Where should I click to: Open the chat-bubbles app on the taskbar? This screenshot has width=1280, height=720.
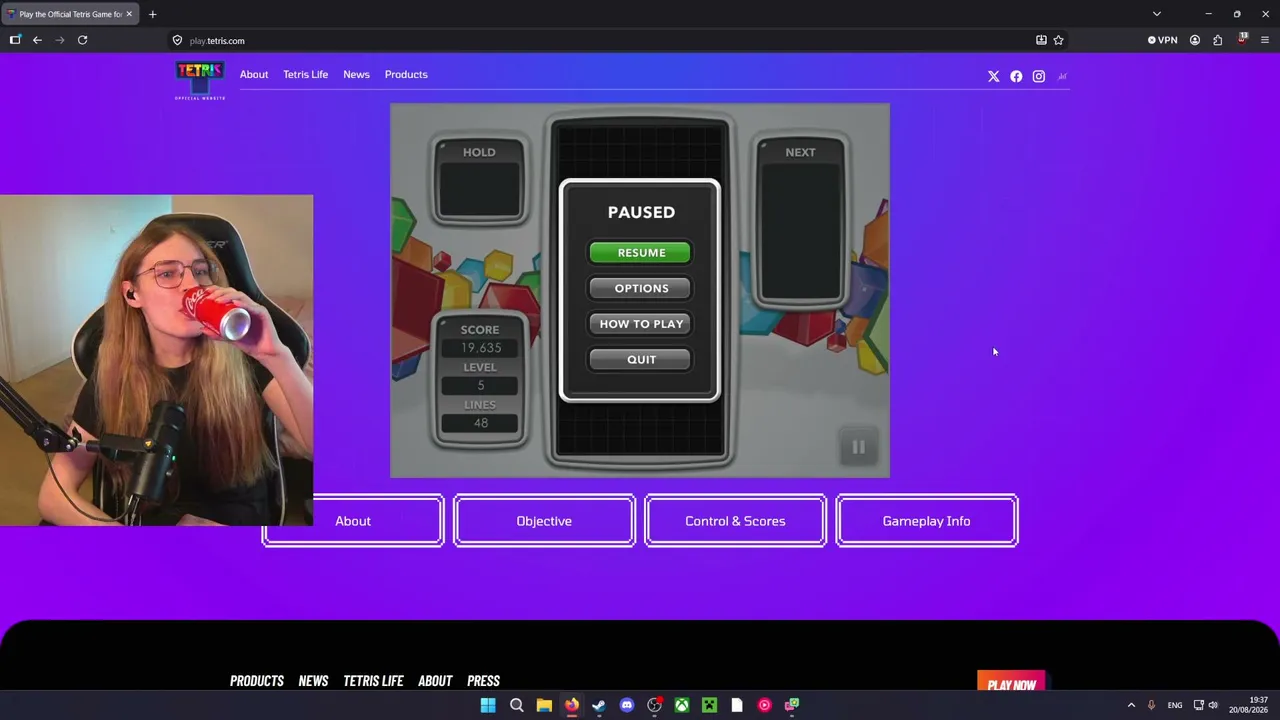click(792, 705)
